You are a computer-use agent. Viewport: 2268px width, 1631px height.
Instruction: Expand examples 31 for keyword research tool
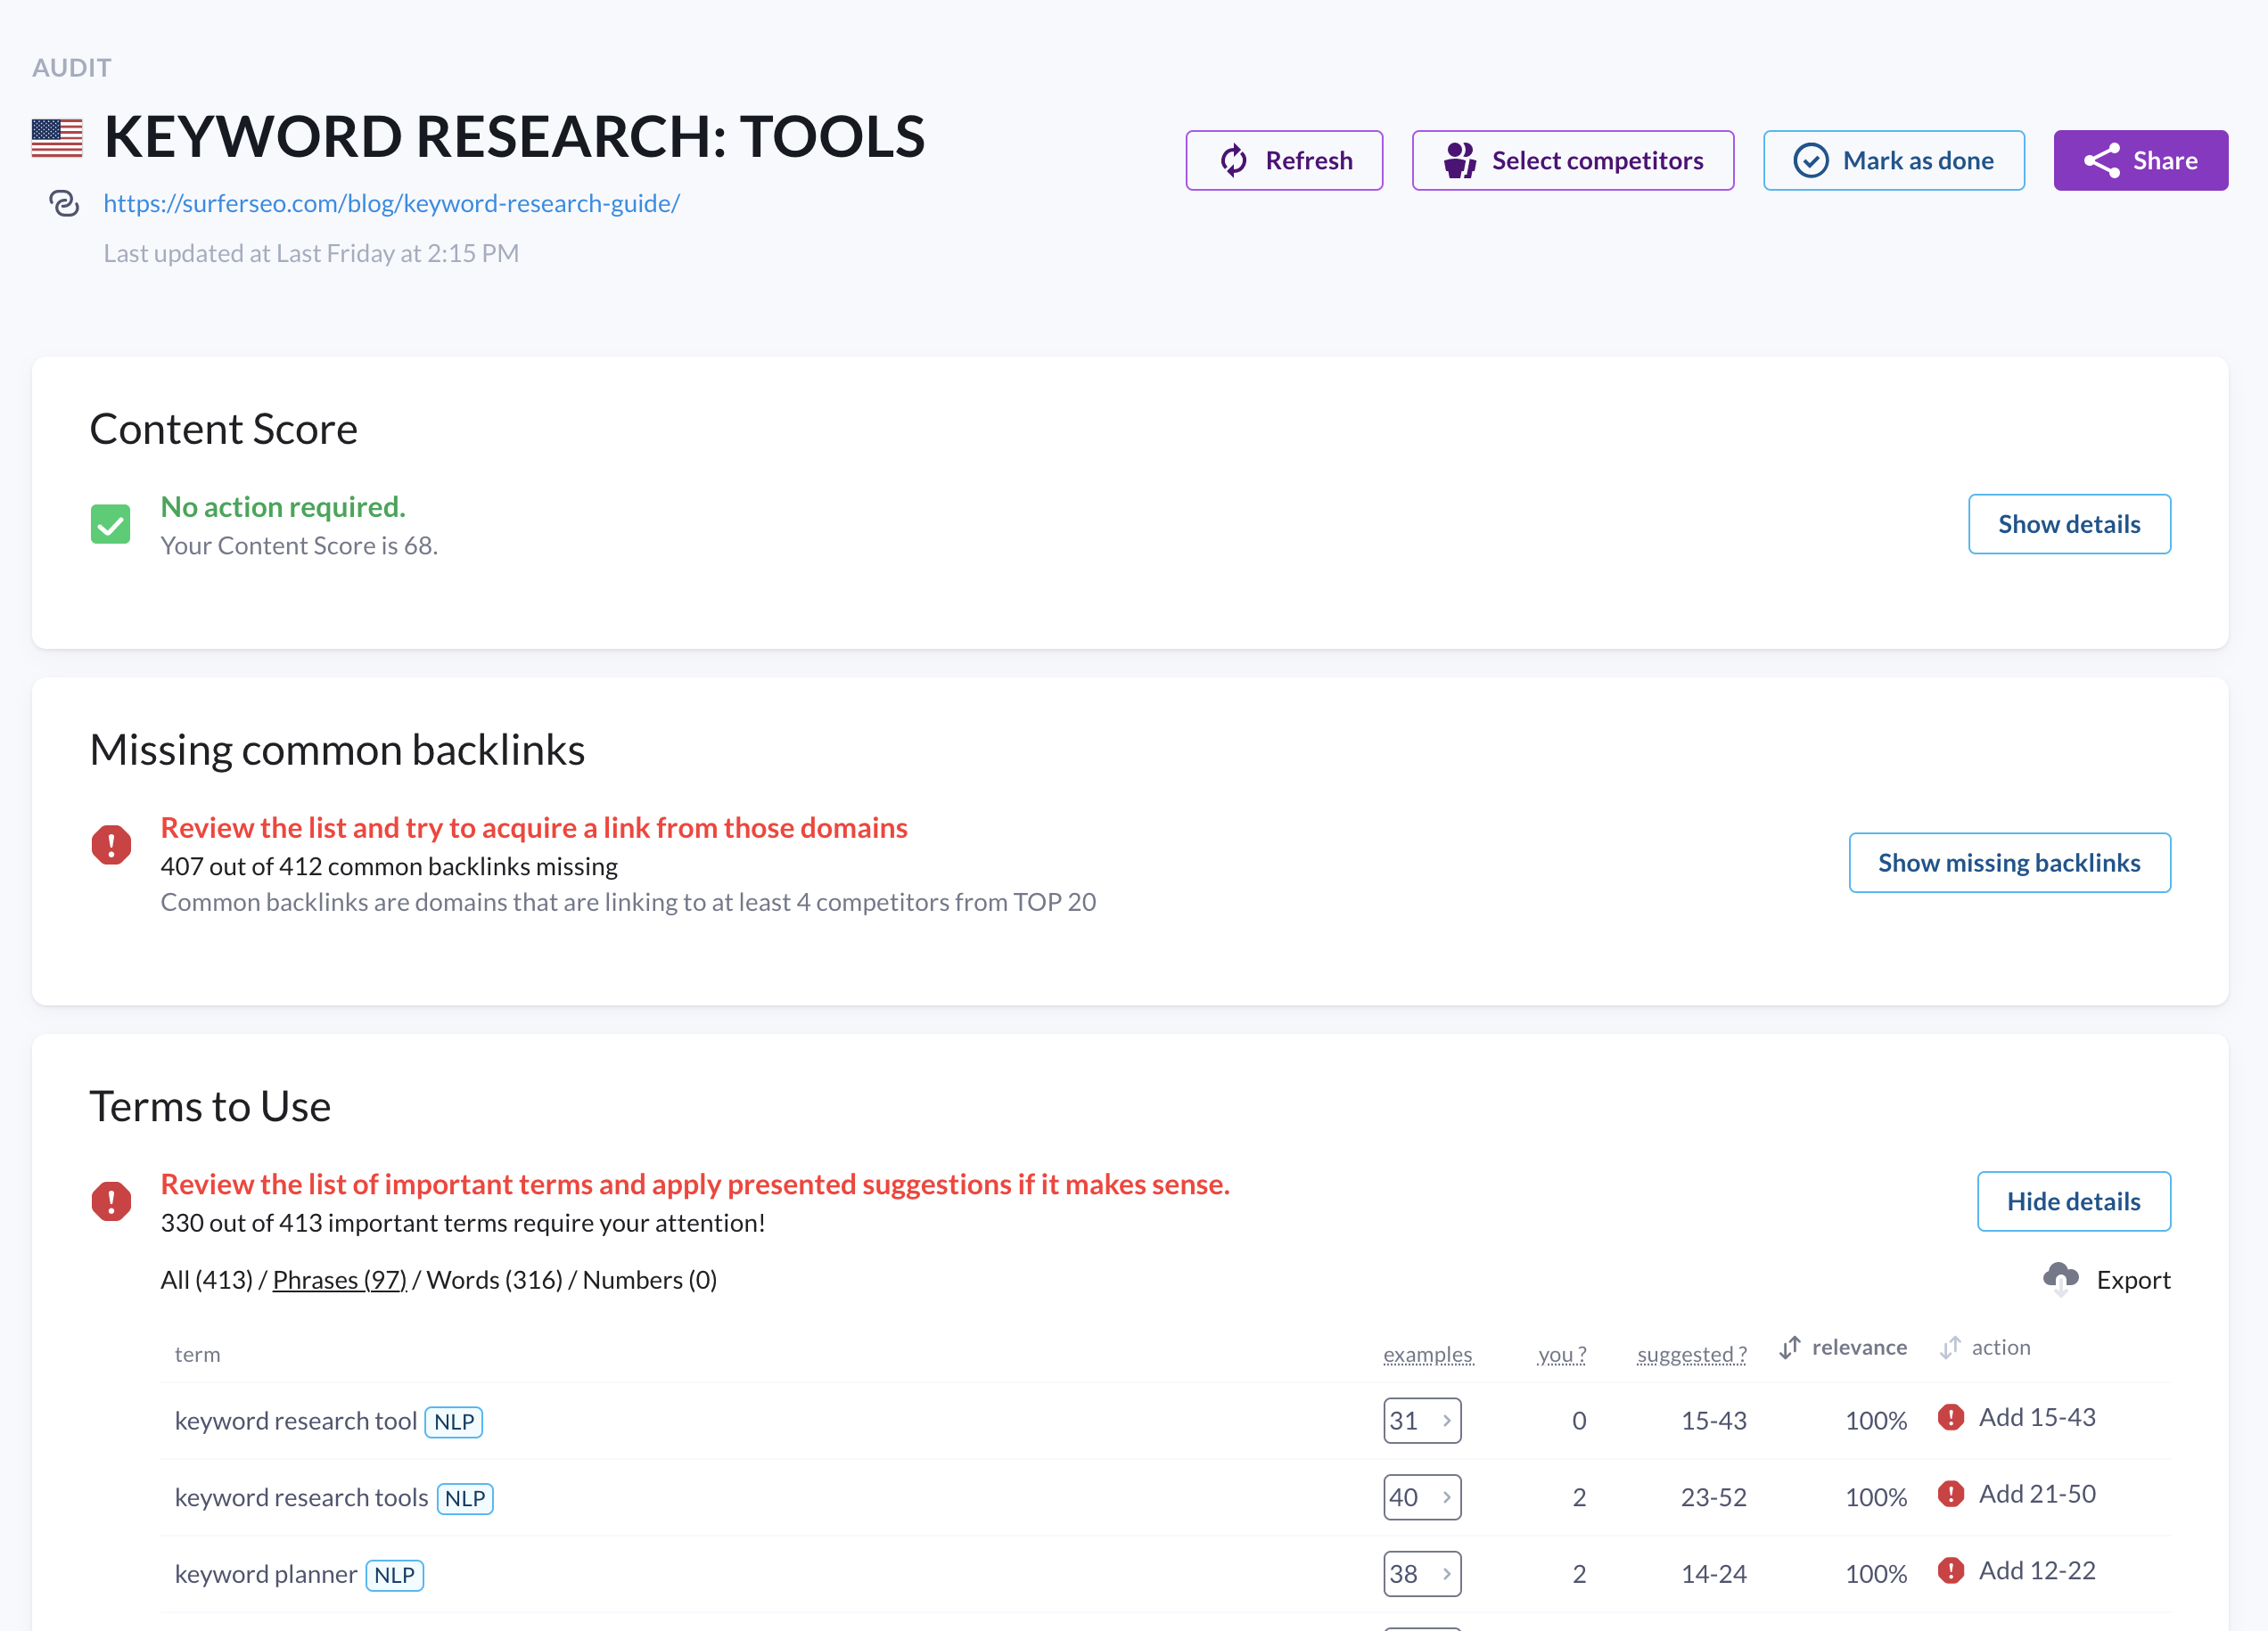(1421, 1420)
